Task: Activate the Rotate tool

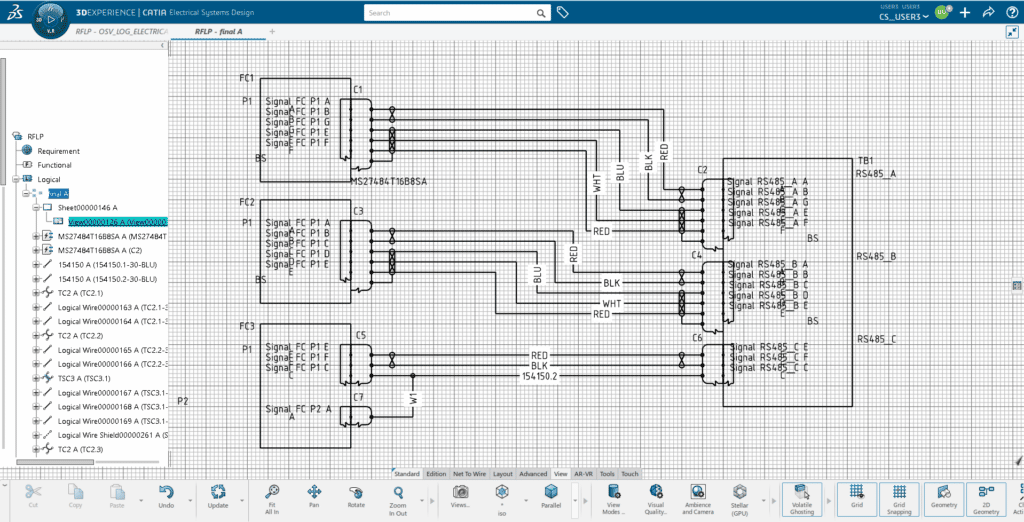Action: tap(356, 492)
